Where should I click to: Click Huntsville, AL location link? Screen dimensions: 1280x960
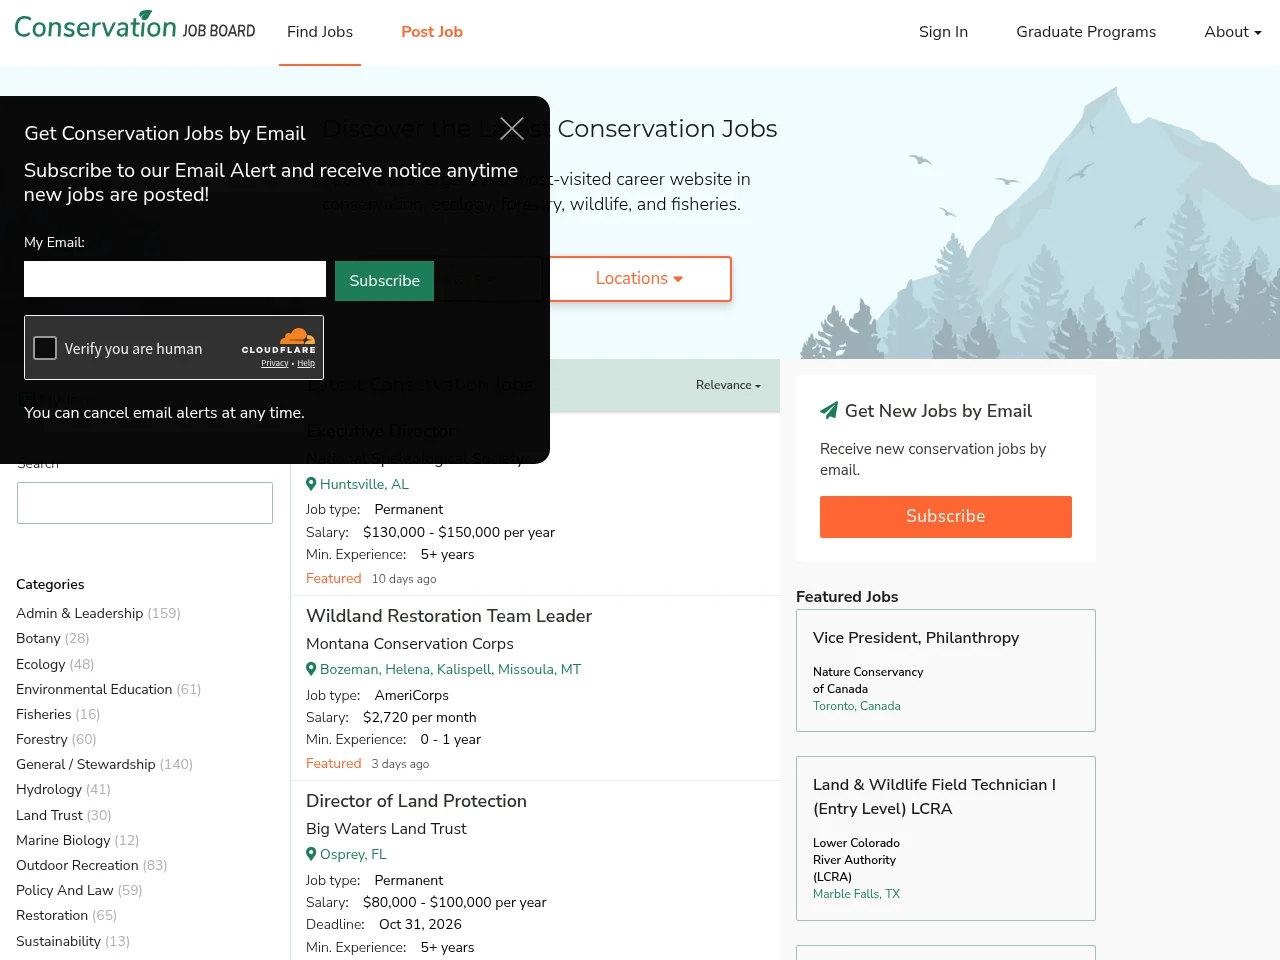click(x=364, y=484)
